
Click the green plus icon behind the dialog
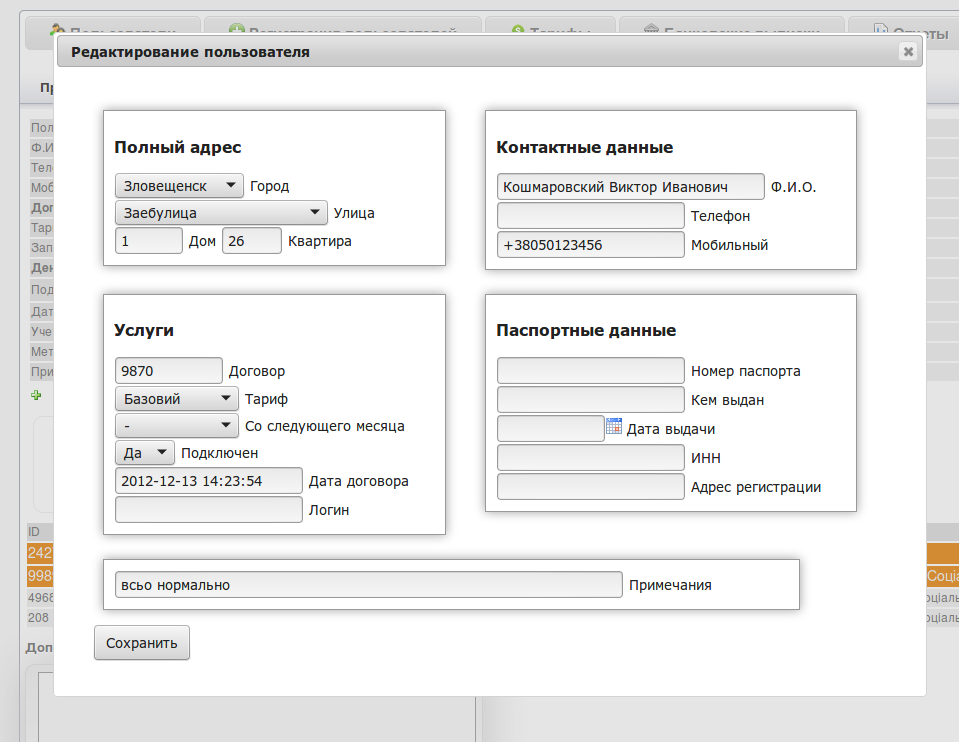(x=37, y=395)
